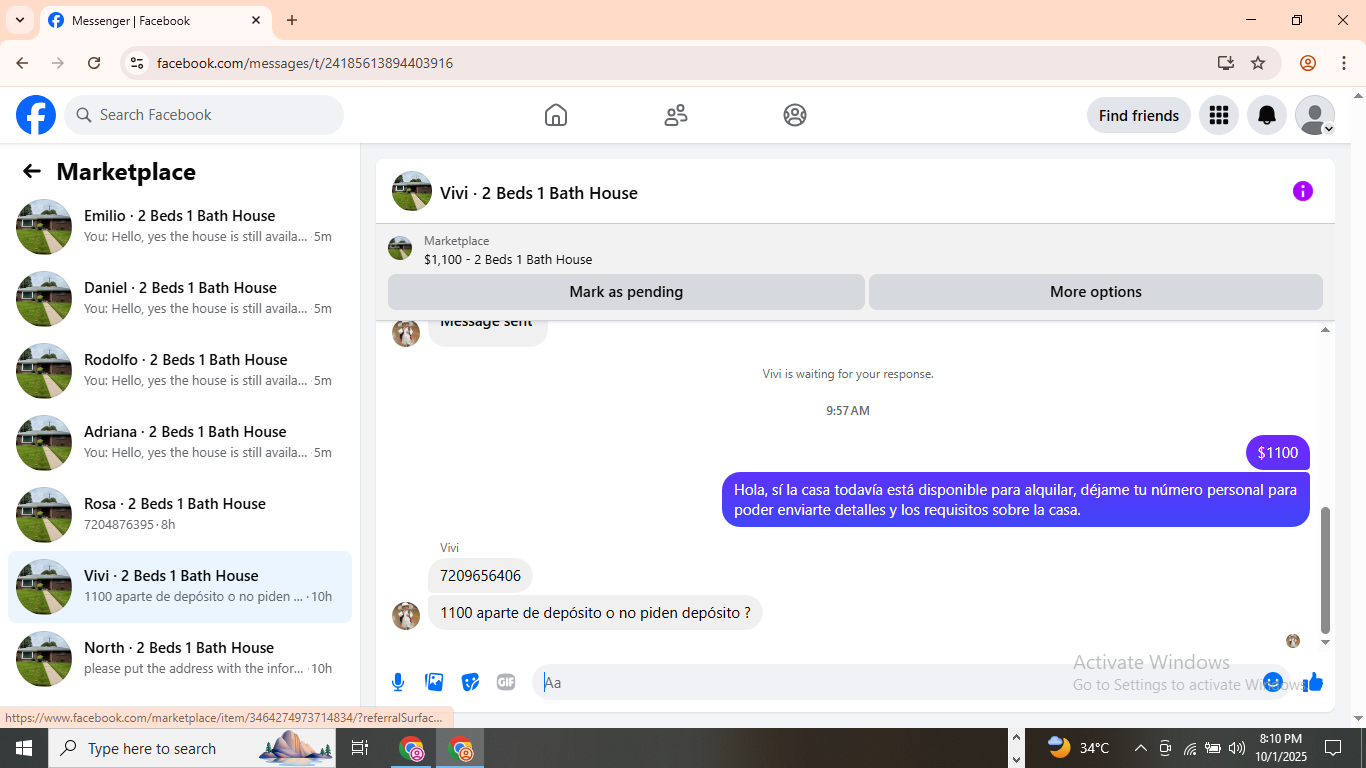Open the Adriana 2 Beds 1 Bath House conversation
The width and height of the screenshot is (1366, 768).
[180, 443]
